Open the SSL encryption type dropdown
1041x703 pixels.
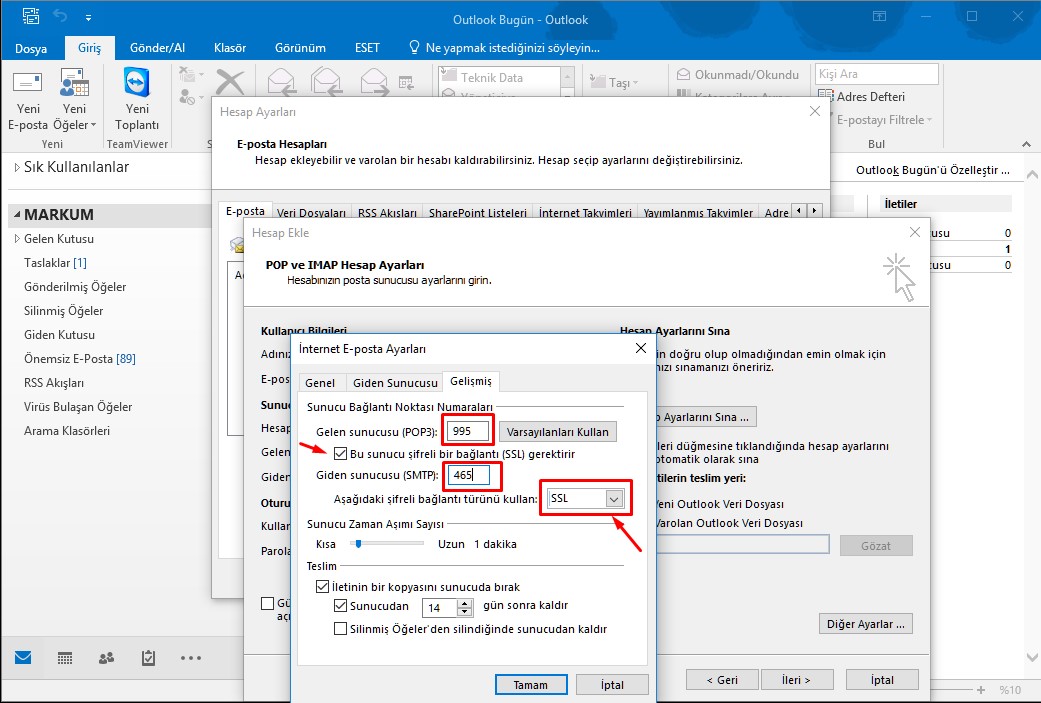point(614,499)
